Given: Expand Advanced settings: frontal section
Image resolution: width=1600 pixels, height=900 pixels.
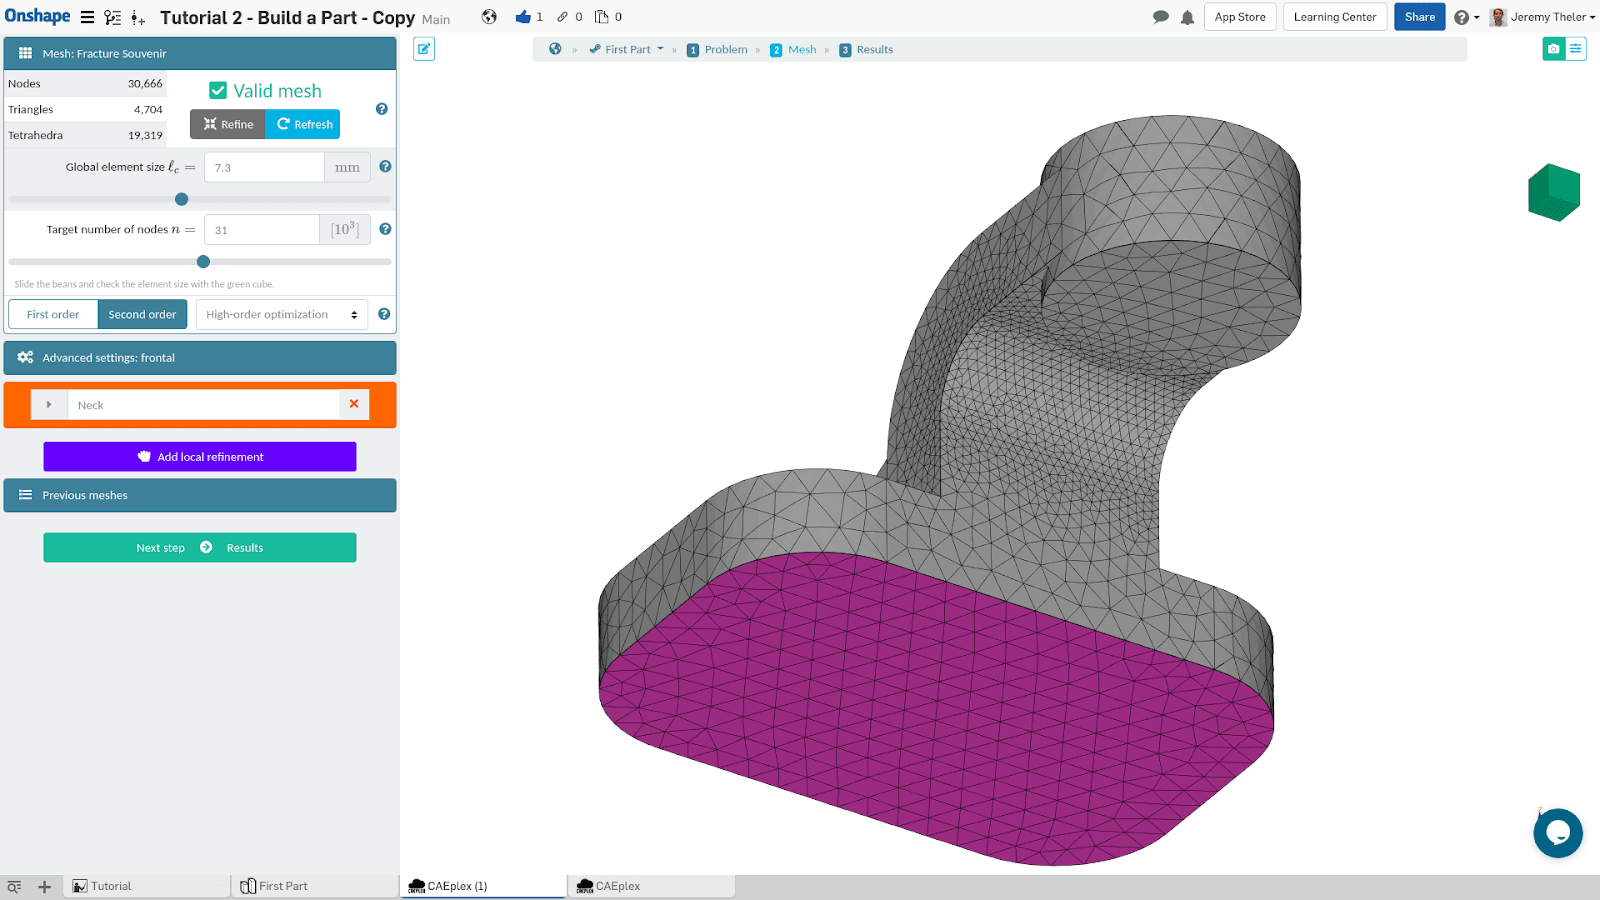Looking at the screenshot, I should coord(200,358).
